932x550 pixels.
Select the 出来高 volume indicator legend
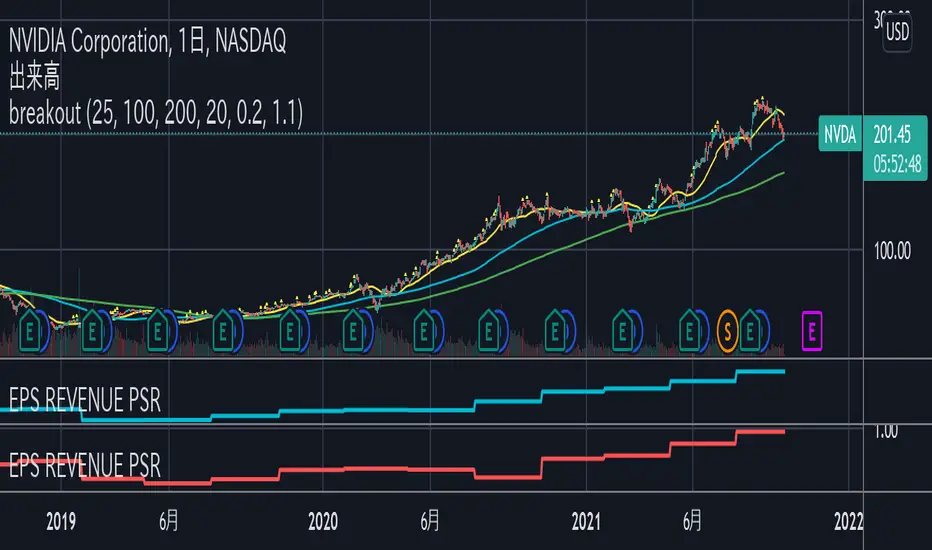tap(31, 74)
